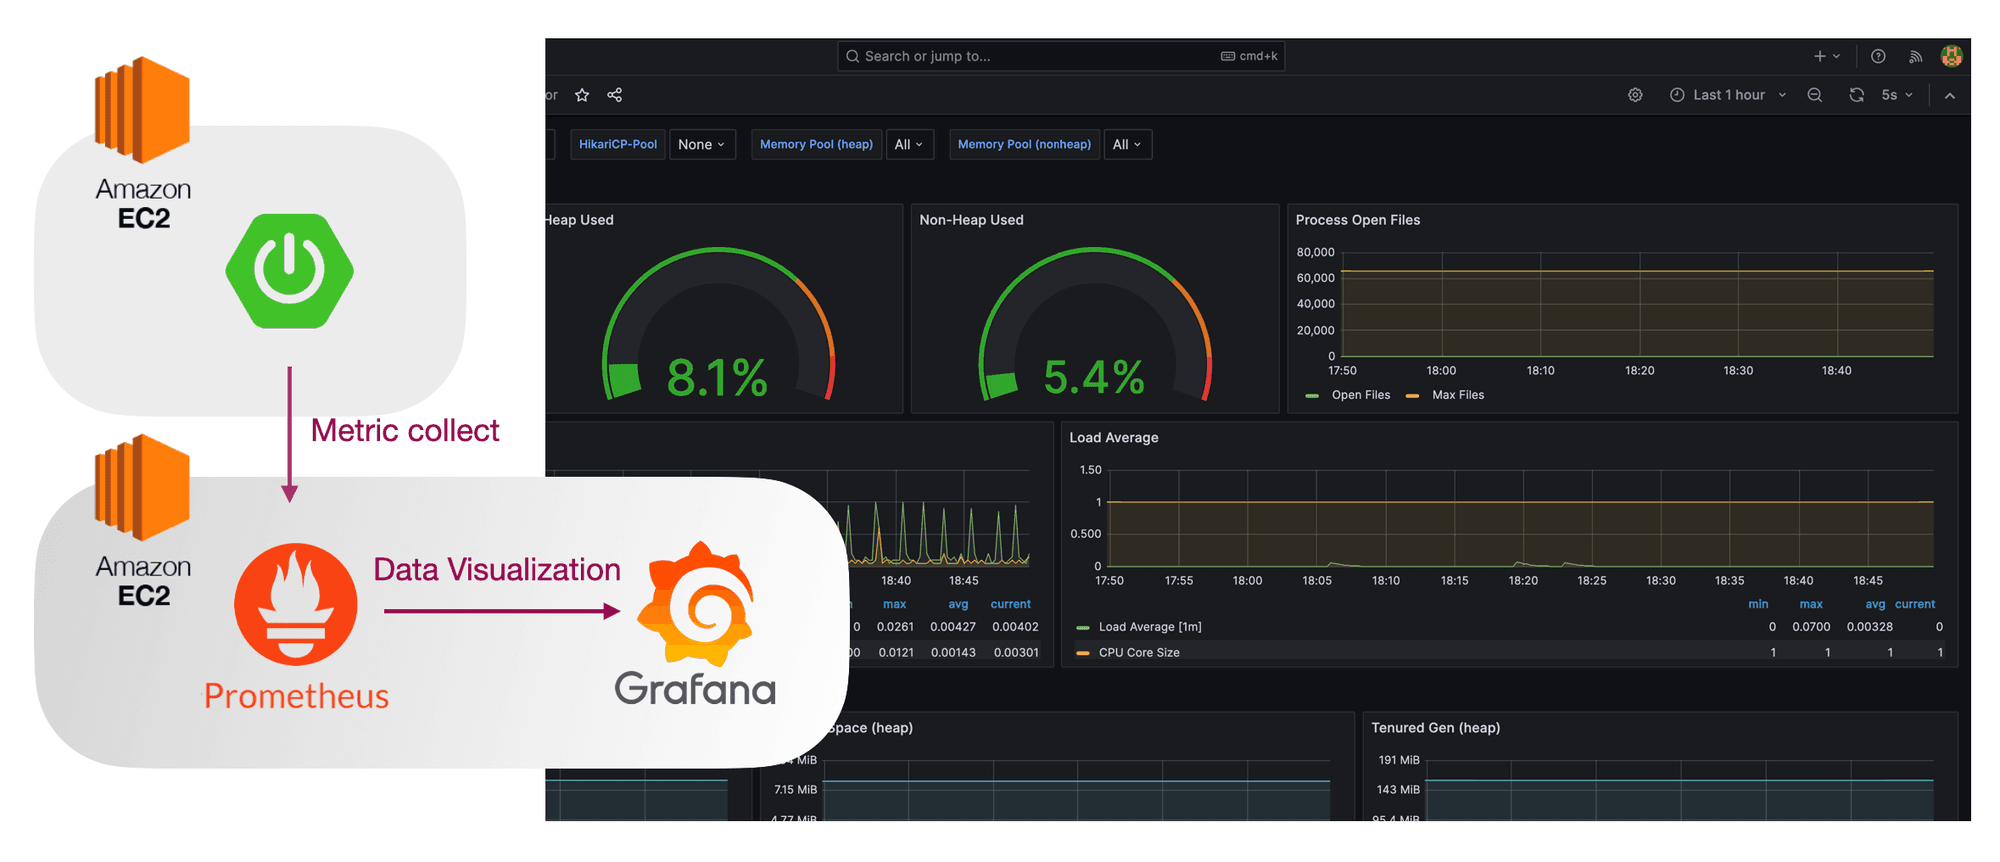Click the 'Data Visualization' diagram label
Viewport: 2000px width, 862px height.
(x=496, y=569)
